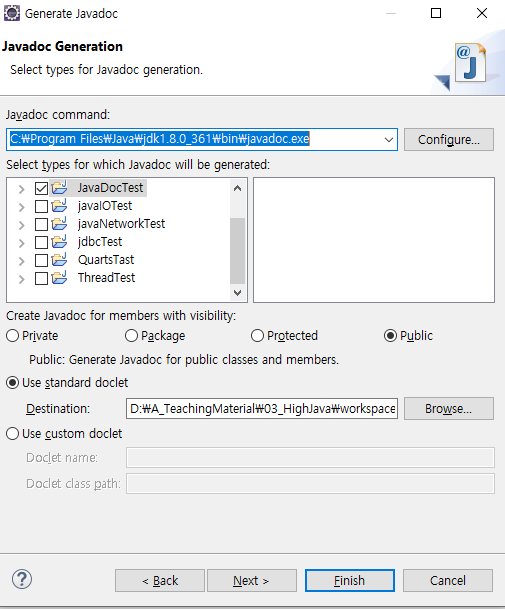
Task: Maximize the Generate Javadoc window
Action: tap(436, 13)
